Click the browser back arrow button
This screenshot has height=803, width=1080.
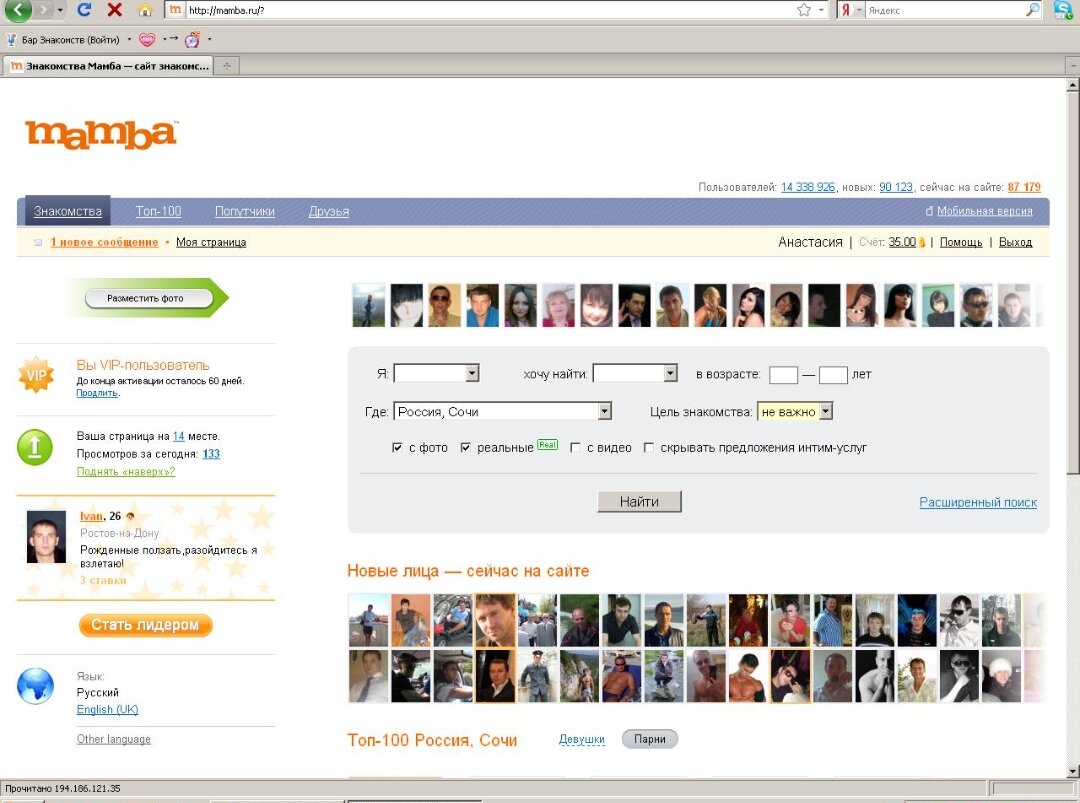(x=19, y=9)
